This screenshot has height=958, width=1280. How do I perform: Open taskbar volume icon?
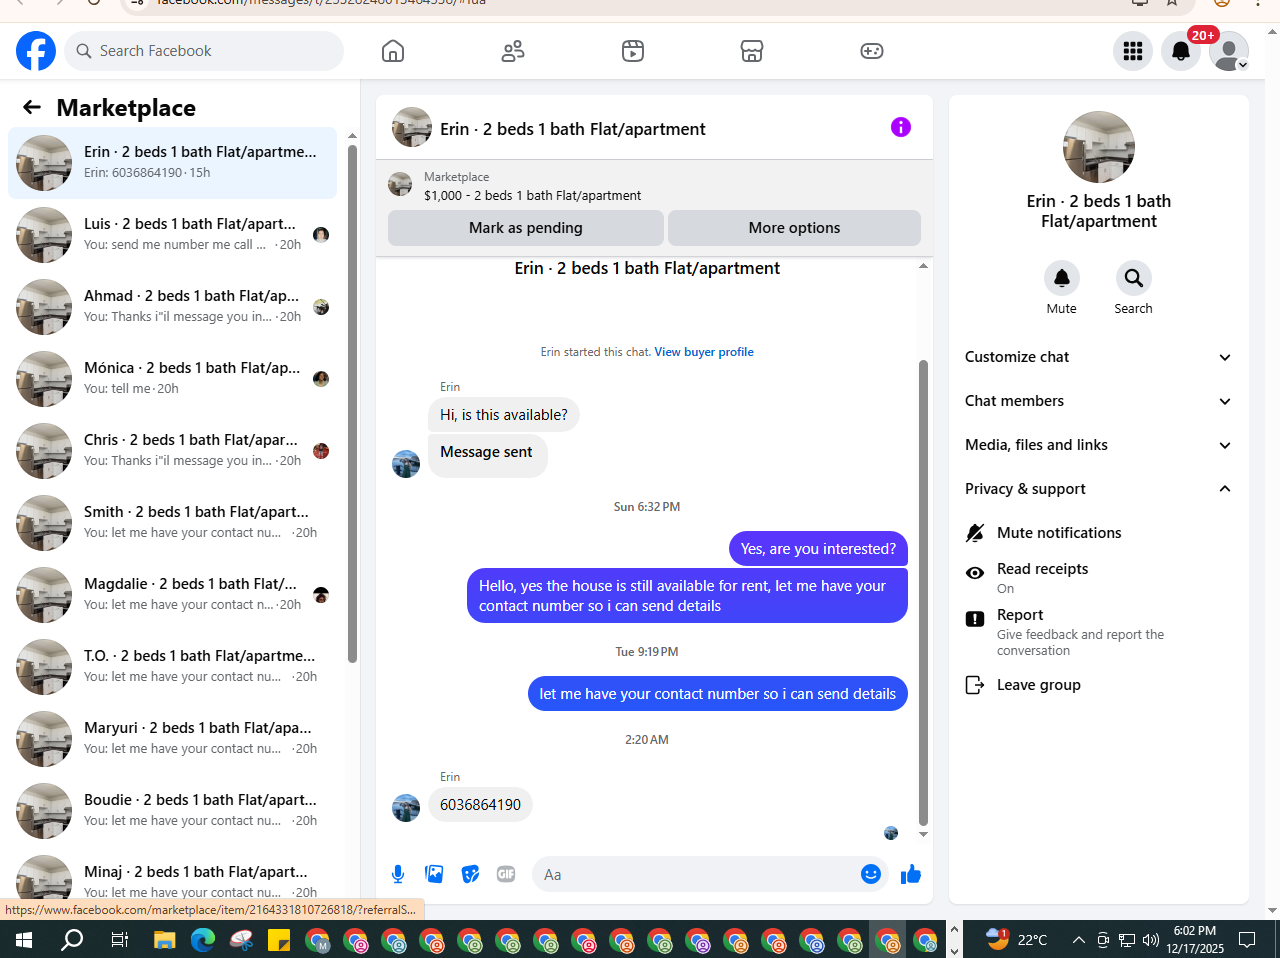click(x=1151, y=940)
